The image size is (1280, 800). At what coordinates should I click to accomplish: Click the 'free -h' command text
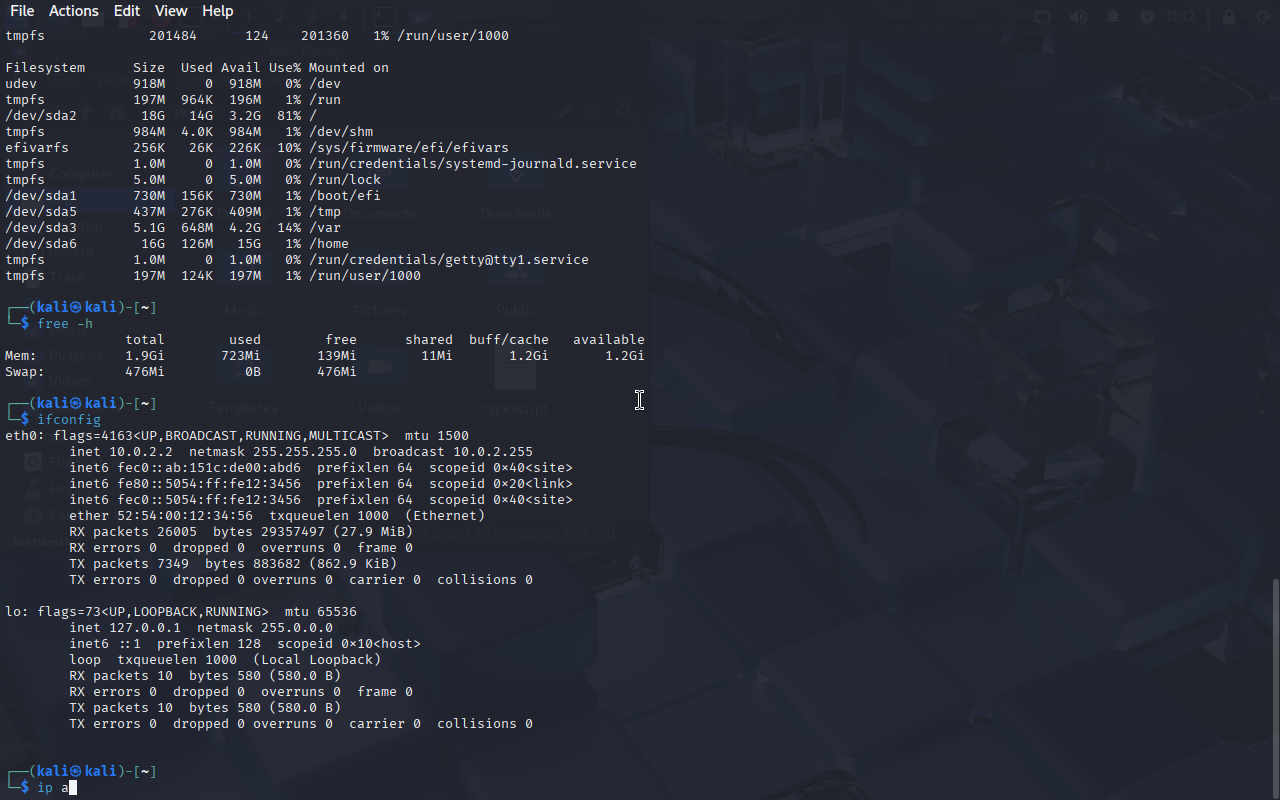pos(65,324)
